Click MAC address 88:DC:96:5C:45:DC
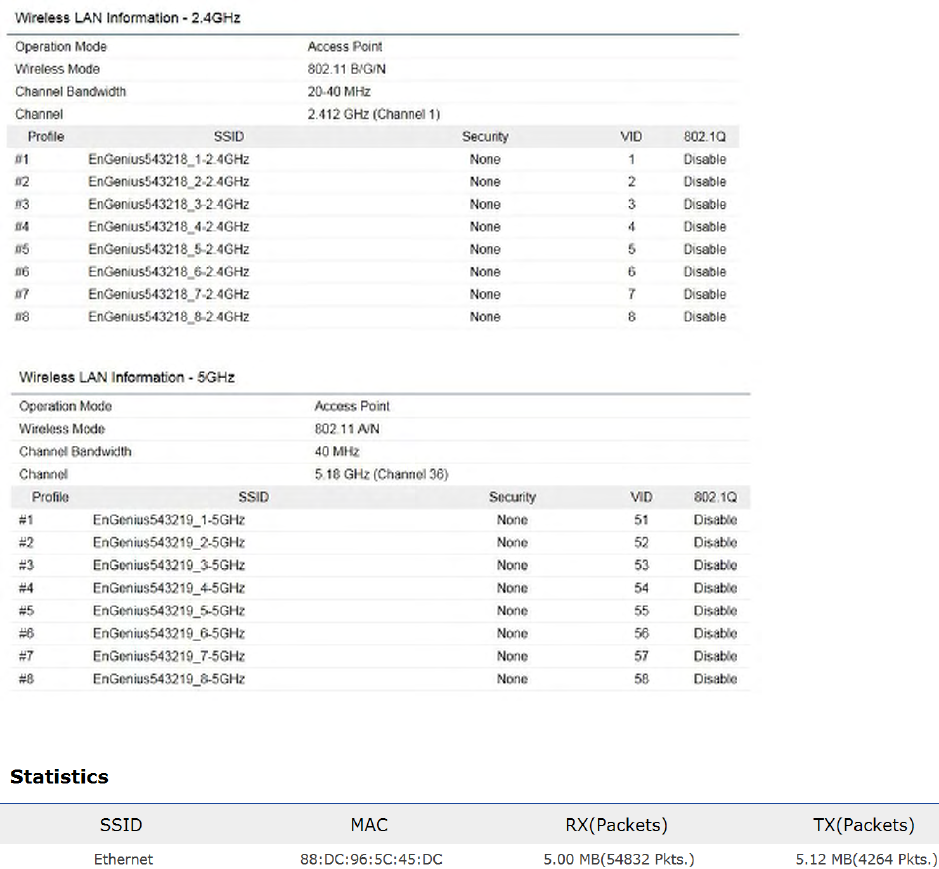This screenshot has width=939, height=869. click(x=371, y=859)
